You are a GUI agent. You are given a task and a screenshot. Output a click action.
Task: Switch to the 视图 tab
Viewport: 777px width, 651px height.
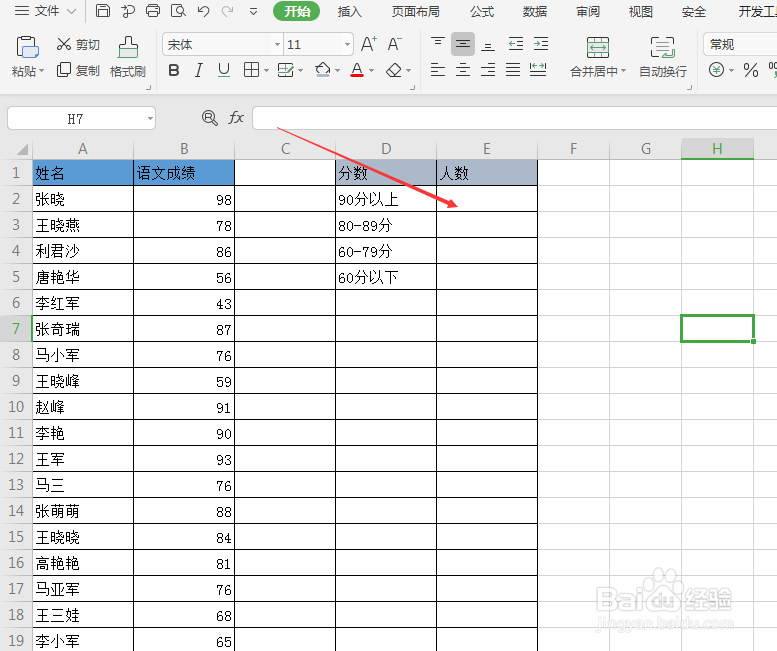point(640,11)
